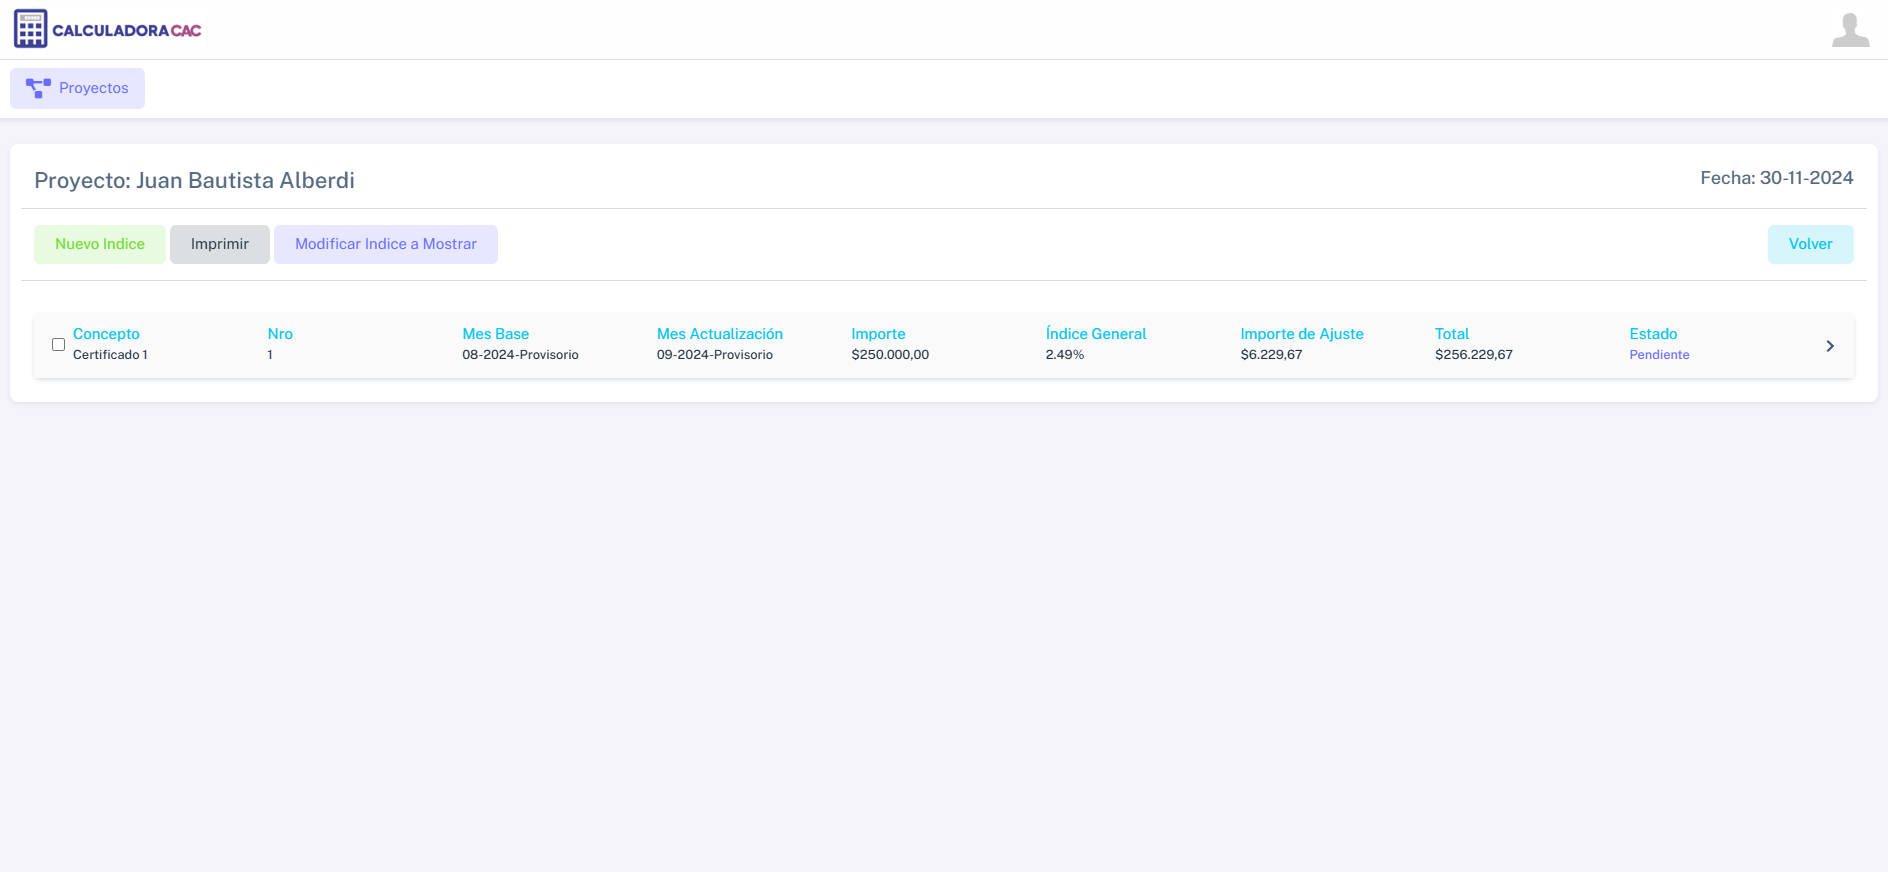Open the user profile avatar
1888x872 pixels.
(1850, 30)
